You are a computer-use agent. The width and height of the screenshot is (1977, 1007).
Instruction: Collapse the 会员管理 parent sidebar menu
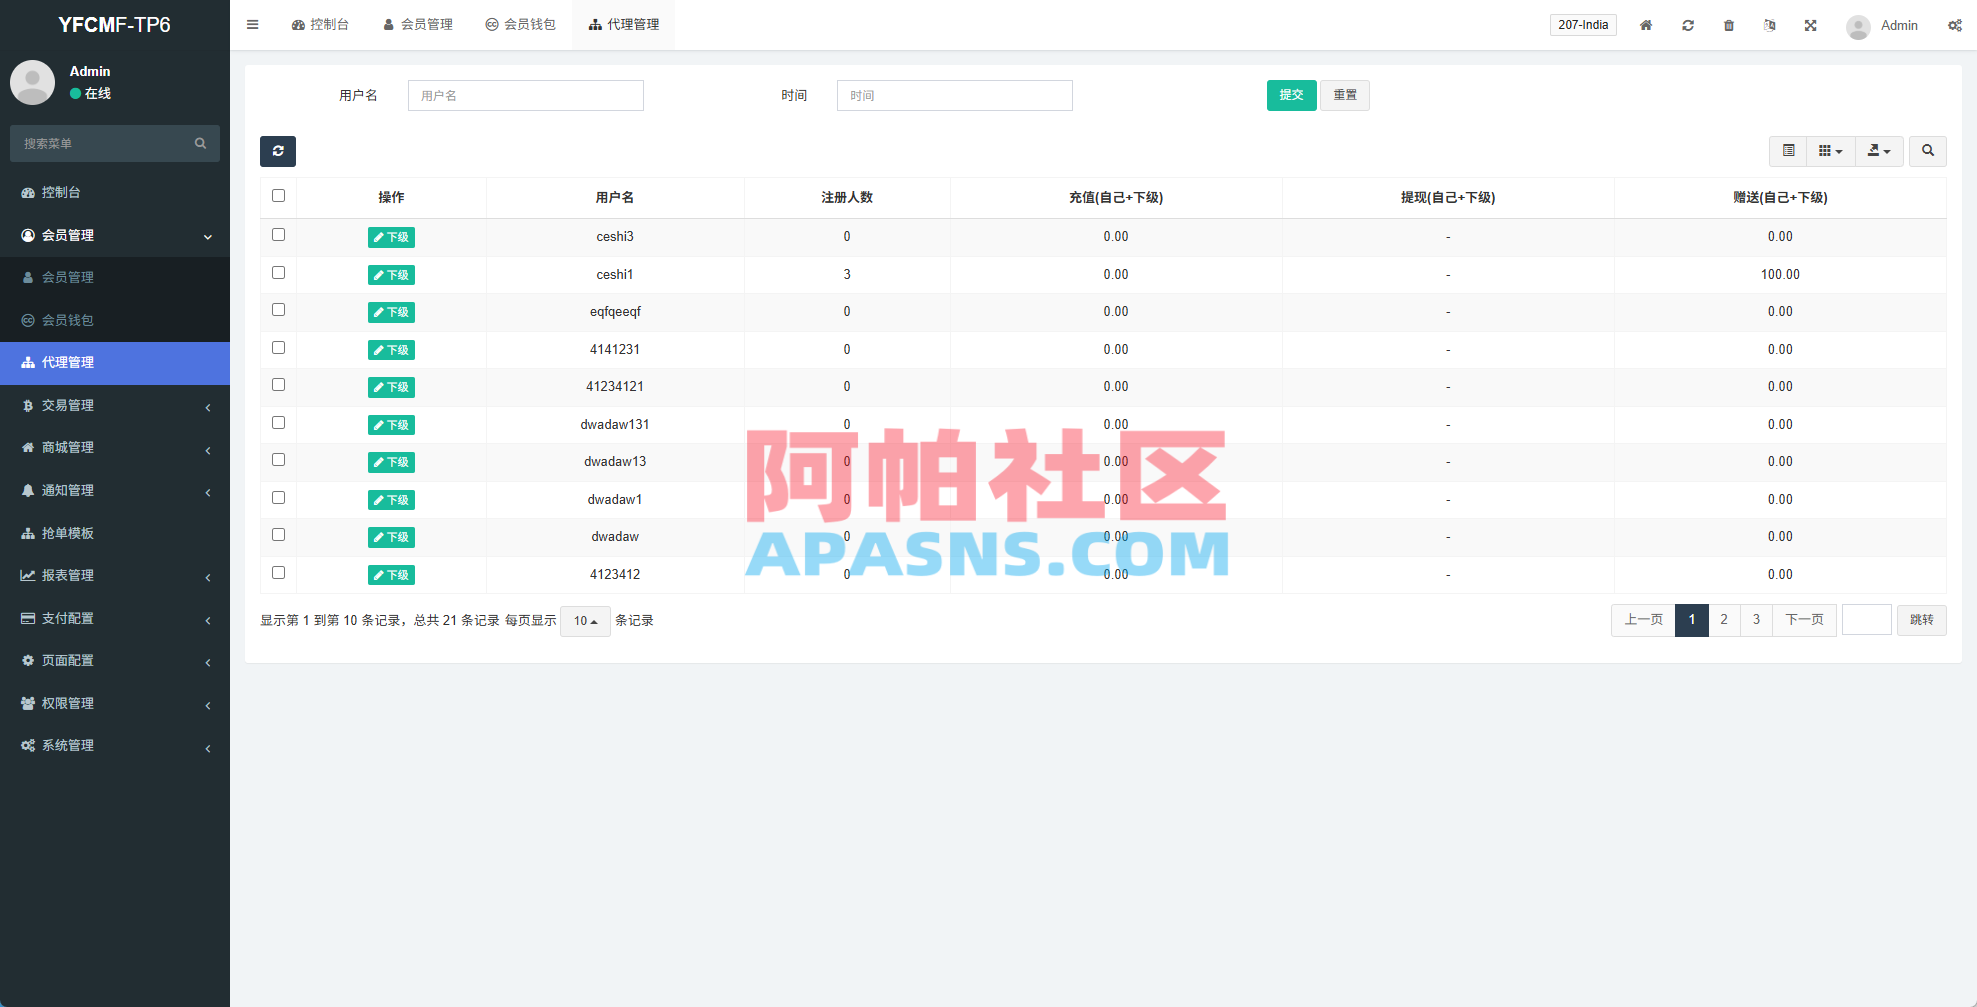(x=115, y=235)
